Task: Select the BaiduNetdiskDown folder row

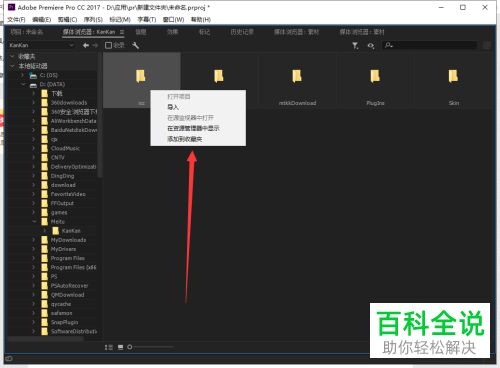Action: 53,130
